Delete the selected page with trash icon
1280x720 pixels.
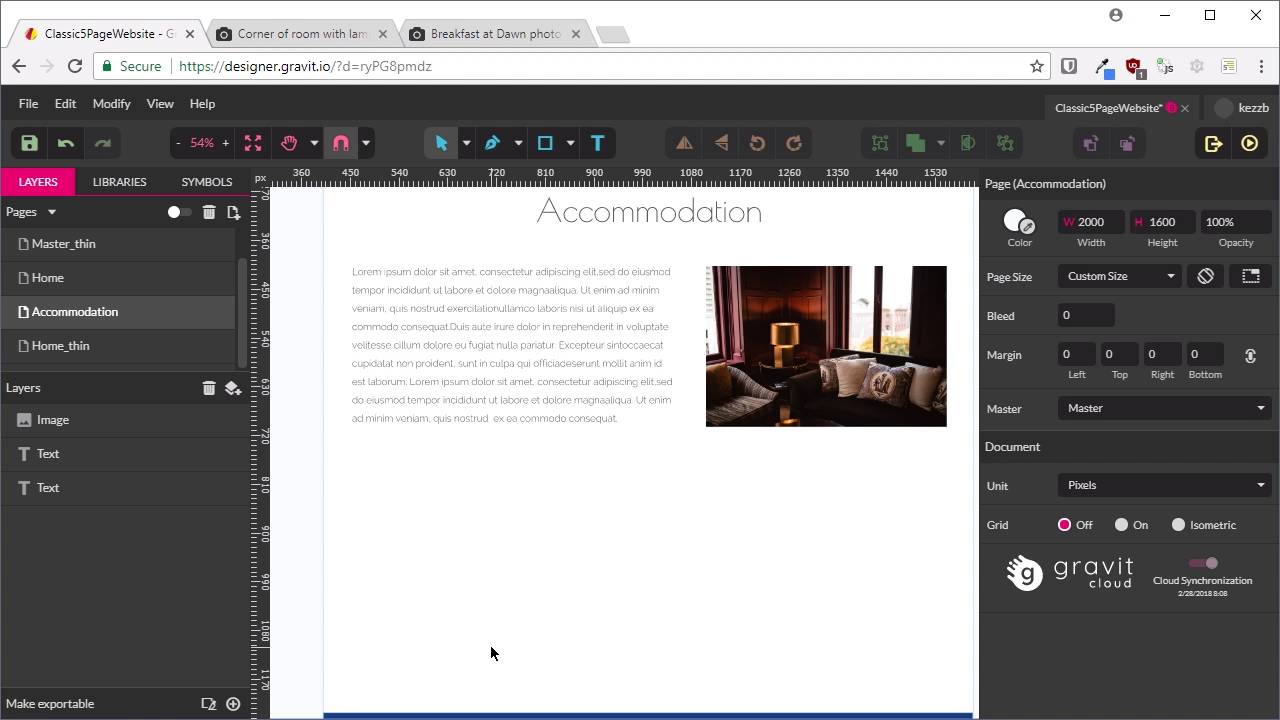pyautogui.click(x=209, y=212)
